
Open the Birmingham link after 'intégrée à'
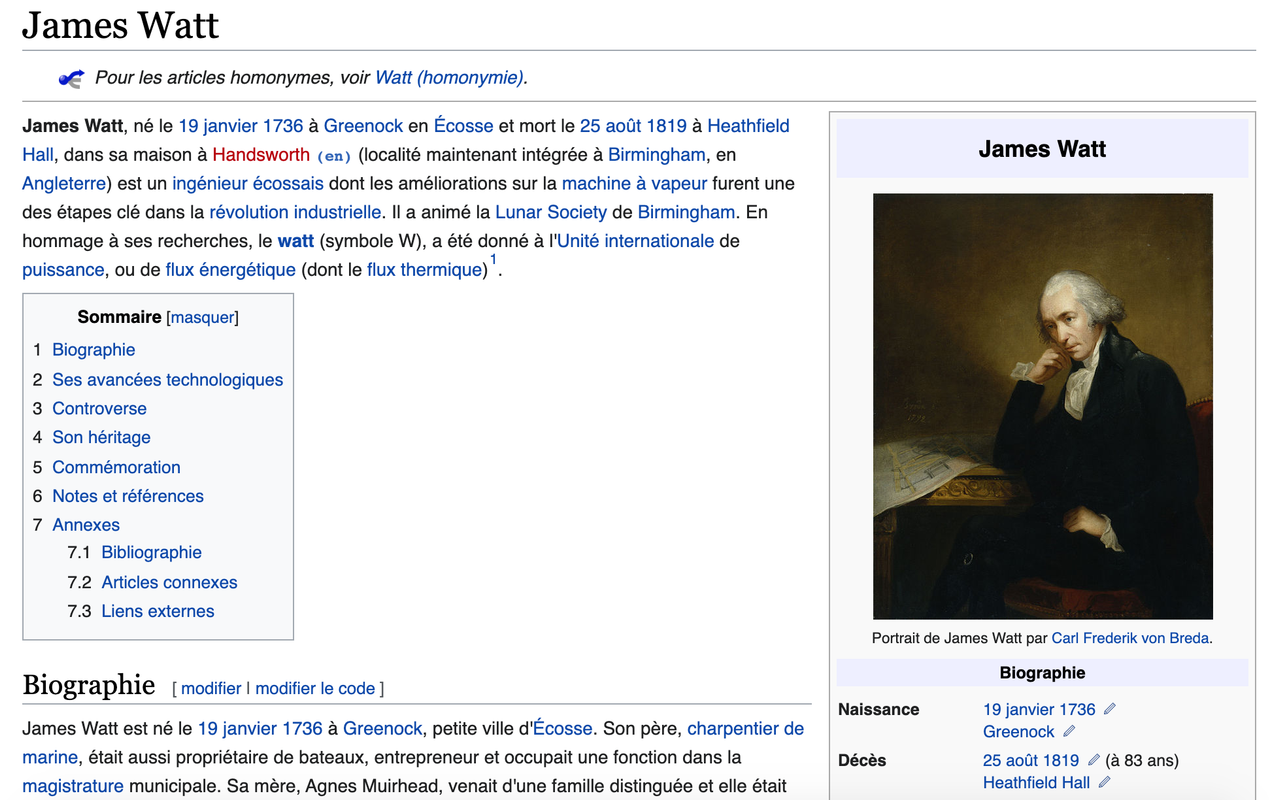coord(657,155)
